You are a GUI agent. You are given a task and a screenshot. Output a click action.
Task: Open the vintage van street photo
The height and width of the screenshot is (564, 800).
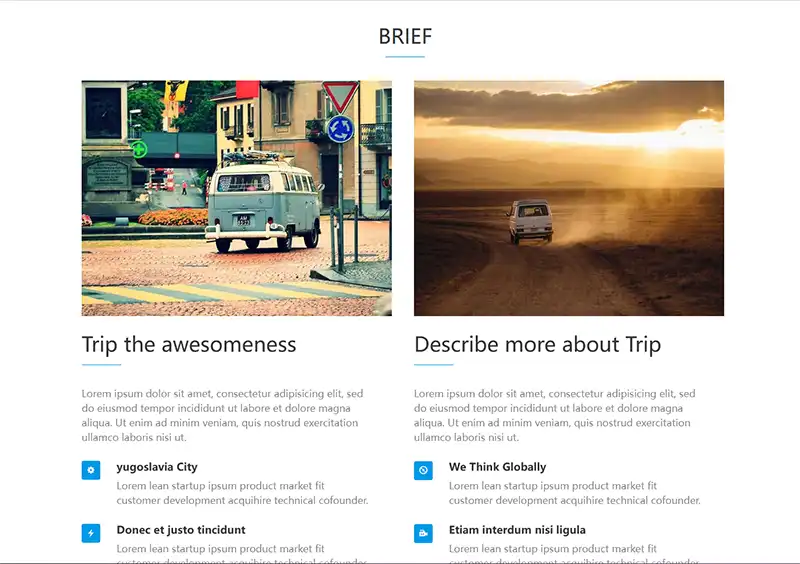pos(237,198)
